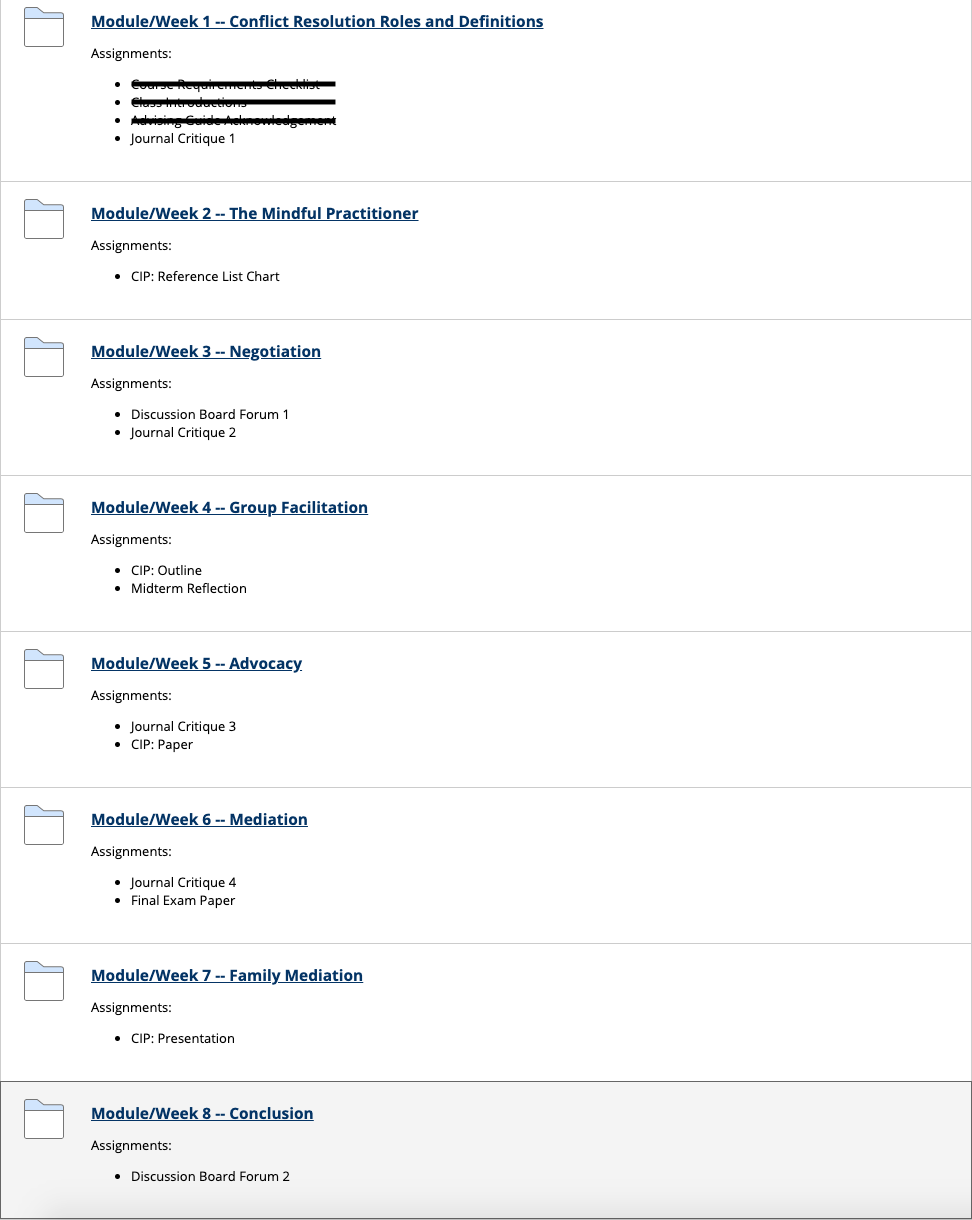Click the Journal Critique 1 list item
This screenshot has height=1220, width=972.
[183, 139]
